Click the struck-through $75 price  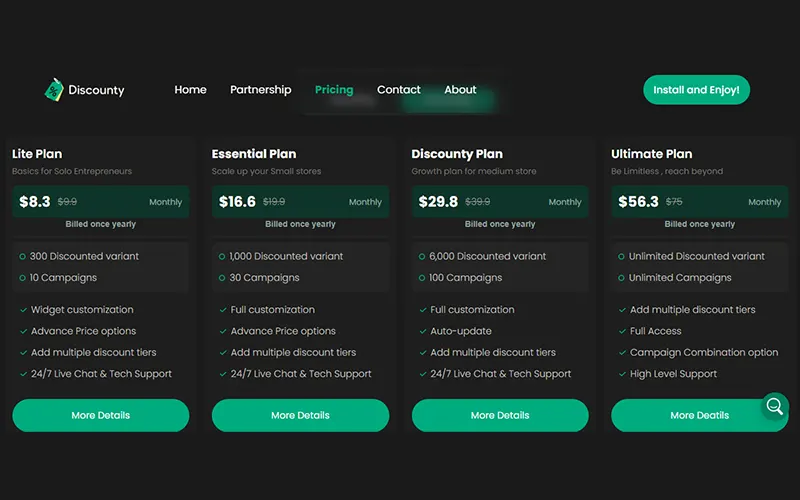click(x=673, y=202)
